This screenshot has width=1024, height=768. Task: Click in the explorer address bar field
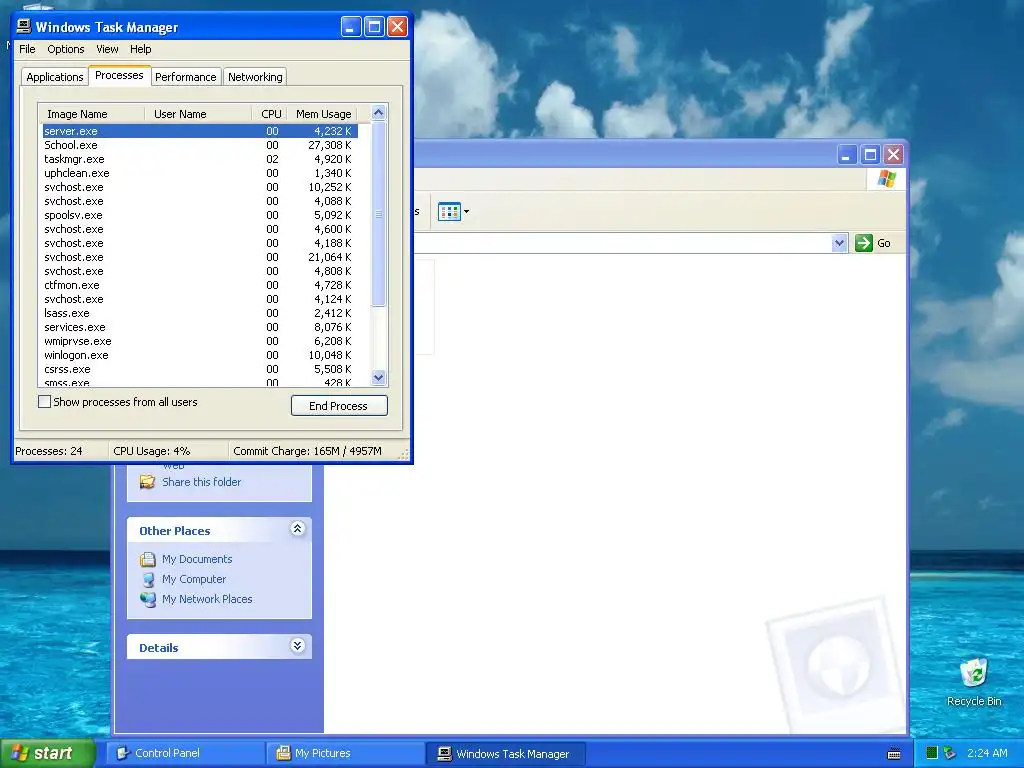(622, 243)
